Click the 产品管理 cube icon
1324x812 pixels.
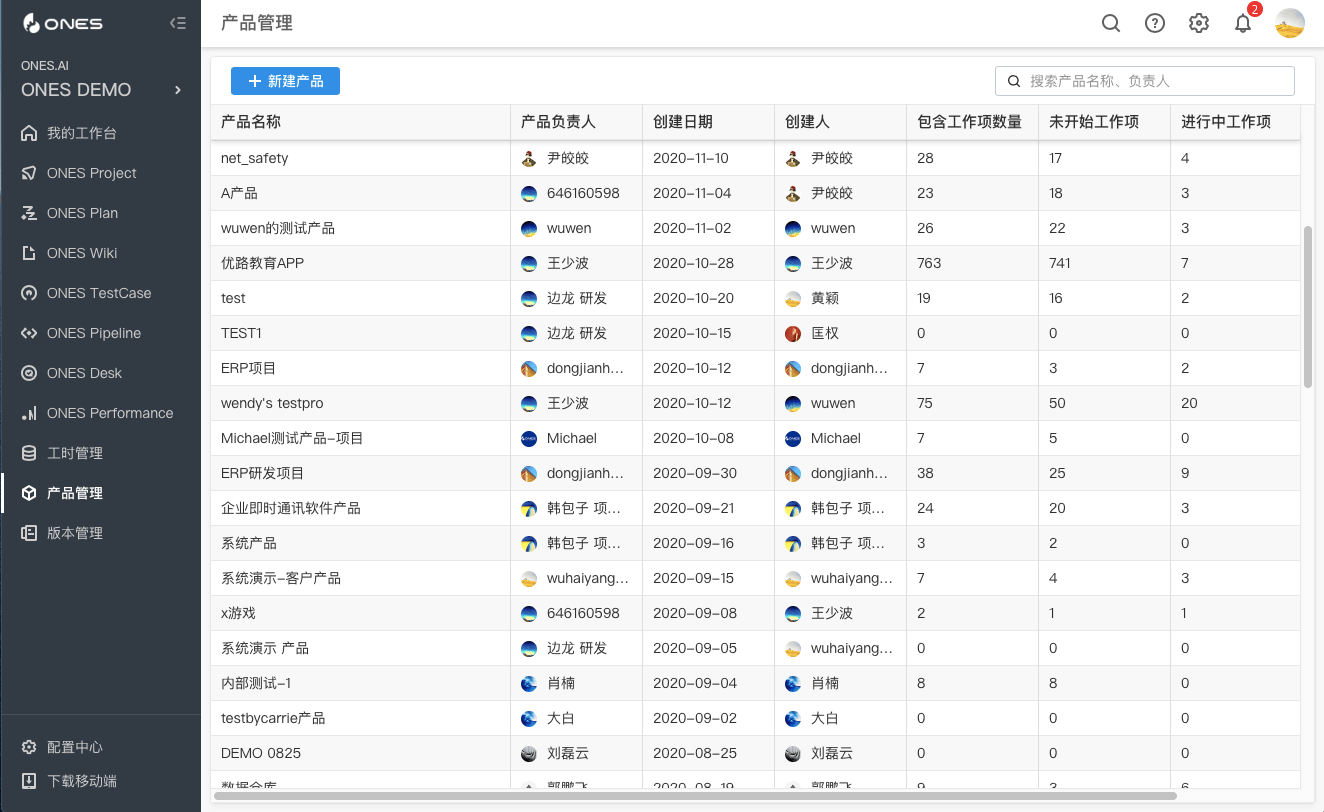(29, 493)
